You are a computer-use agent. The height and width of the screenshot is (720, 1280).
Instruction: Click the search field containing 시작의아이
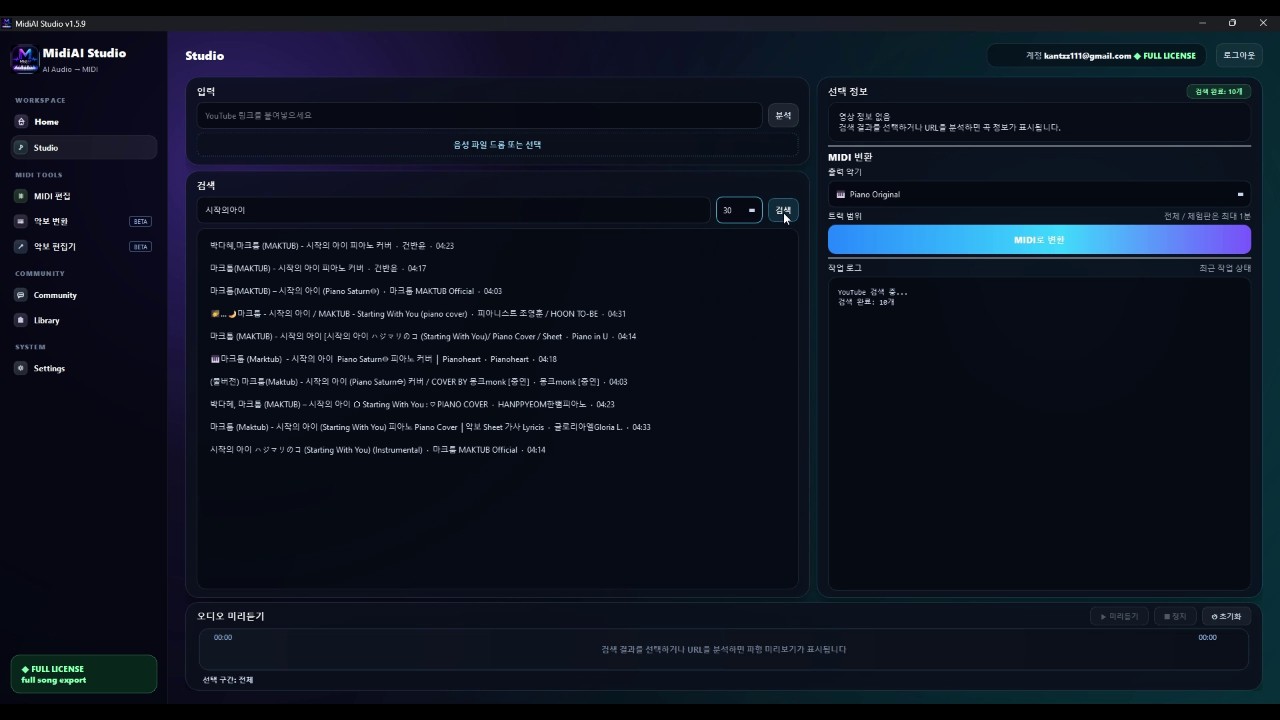453,210
